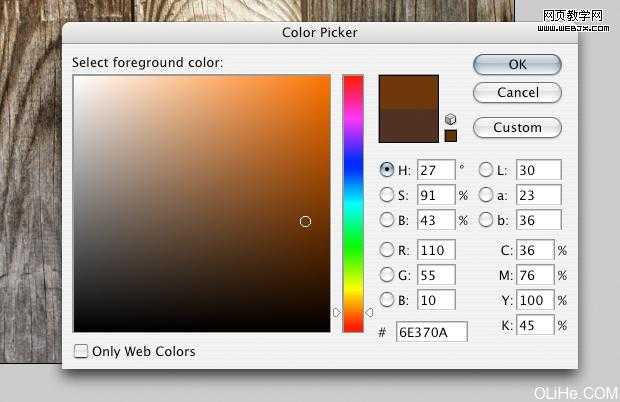Click the web-safe color cube warning icon
620x402 pixels.
point(450,119)
